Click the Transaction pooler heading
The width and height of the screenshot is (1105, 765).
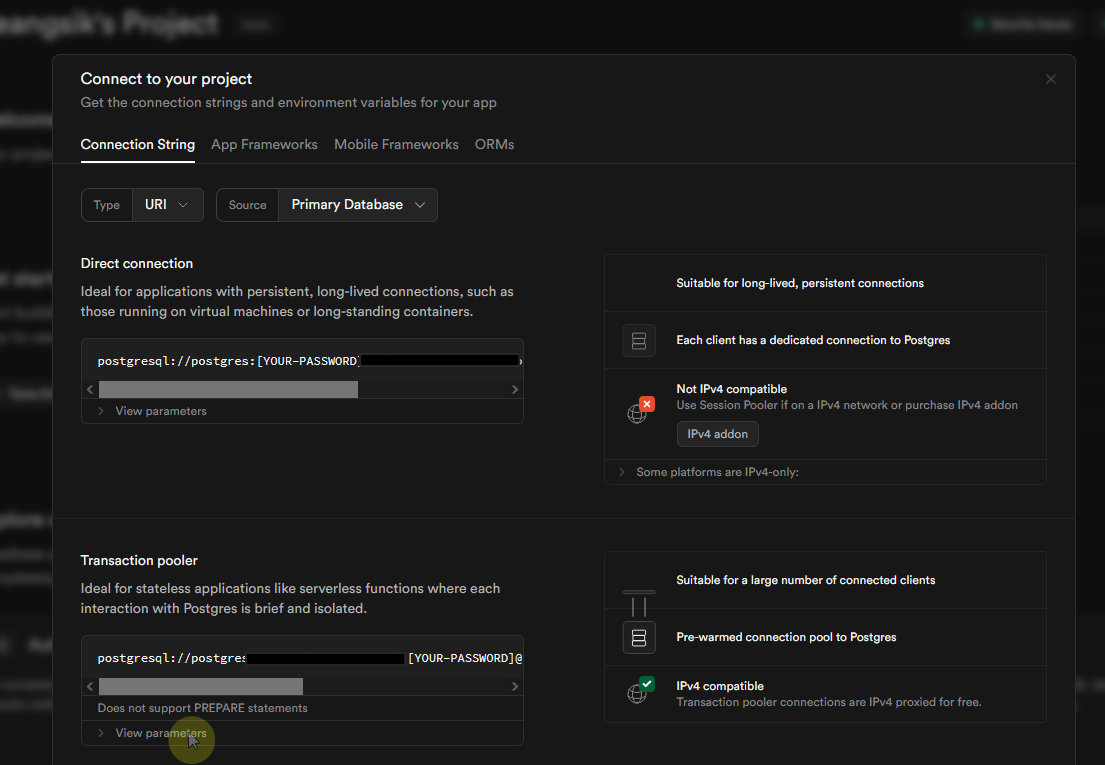pyautogui.click(x=139, y=561)
